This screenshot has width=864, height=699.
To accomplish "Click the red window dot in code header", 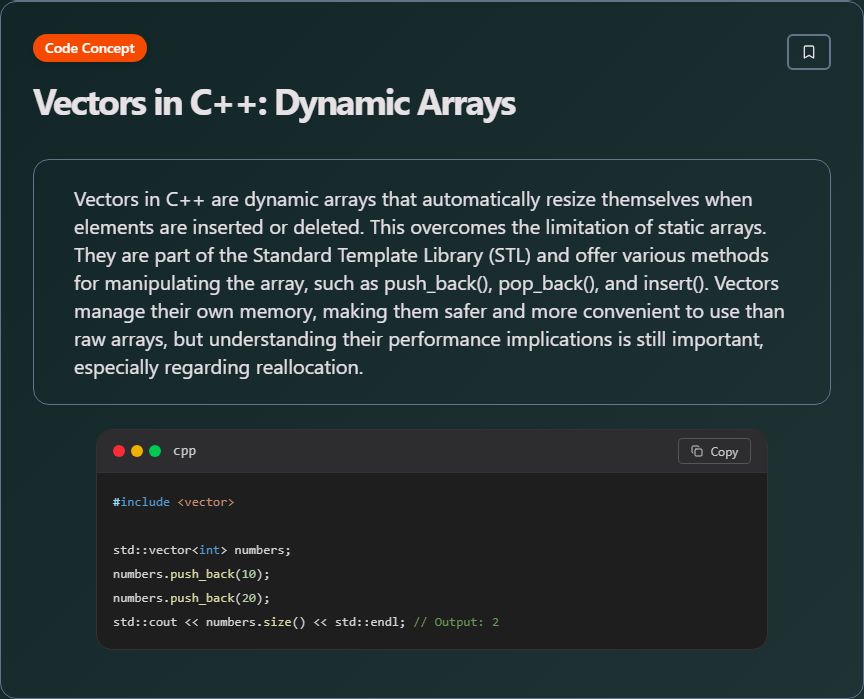I will click(119, 451).
